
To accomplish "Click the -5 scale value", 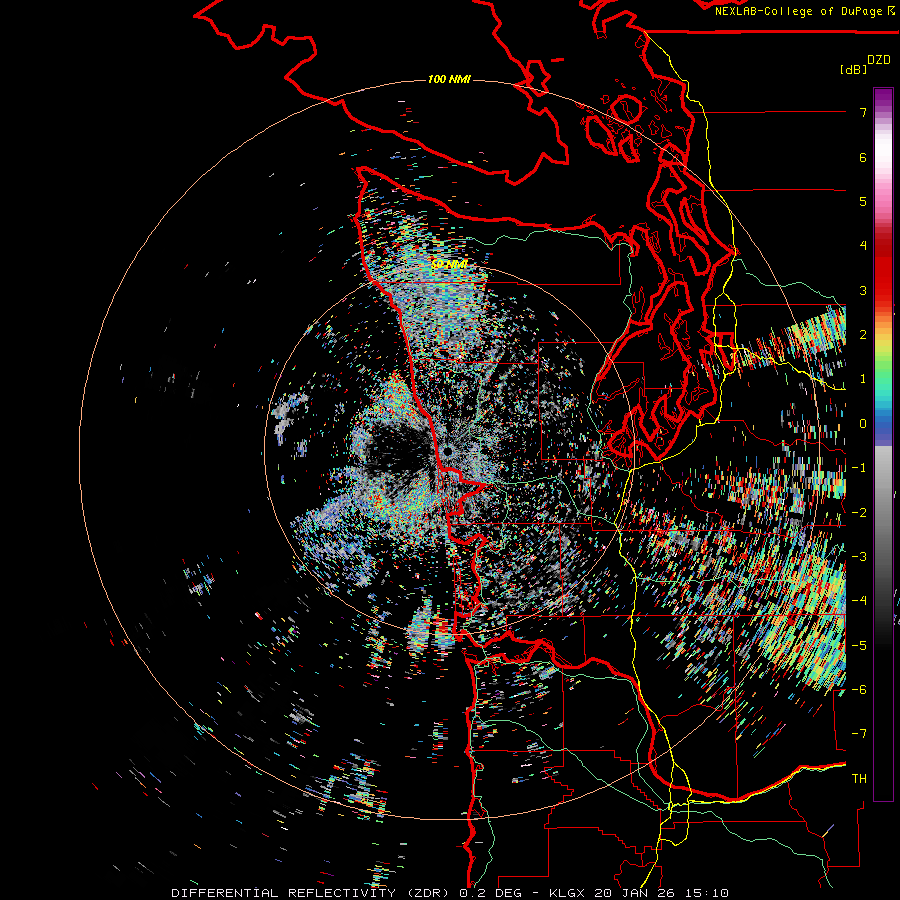I will [x=859, y=646].
